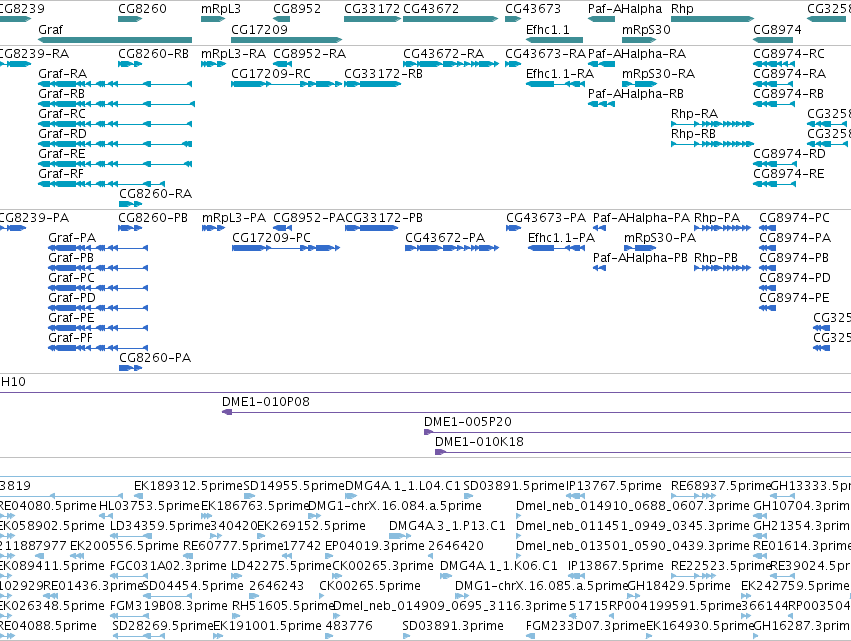The width and height of the screenshot is (851, 641).
Task: Select the Rhp-RB transcript label
Action: 693,134
